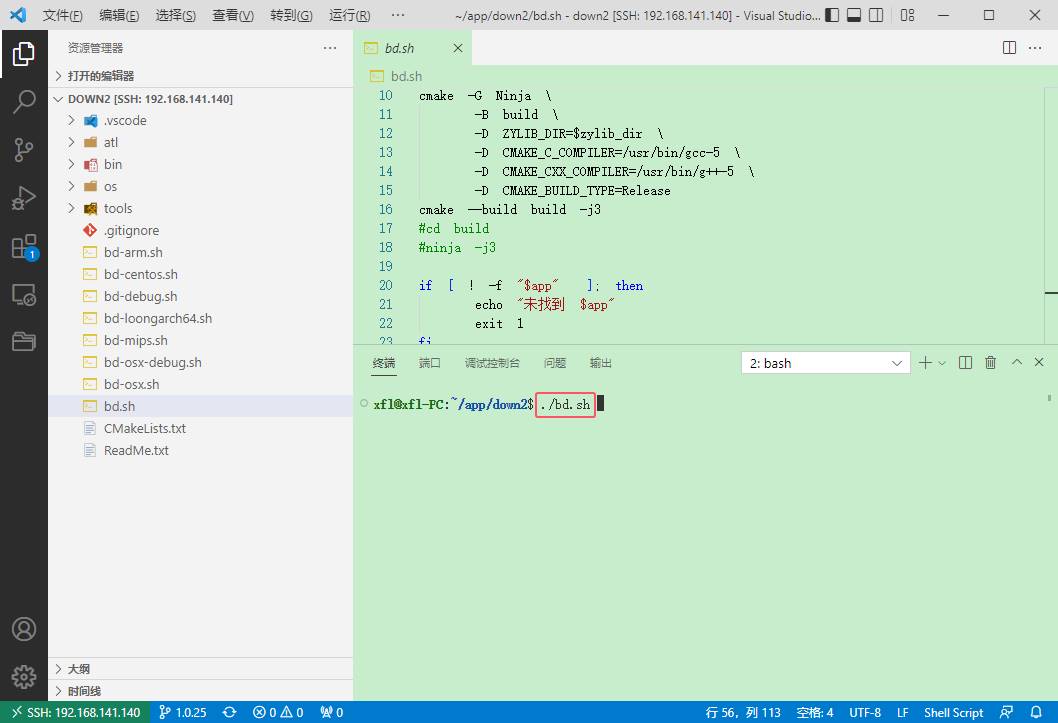Kill terminal with the trash icon

(x=991, y=363)
